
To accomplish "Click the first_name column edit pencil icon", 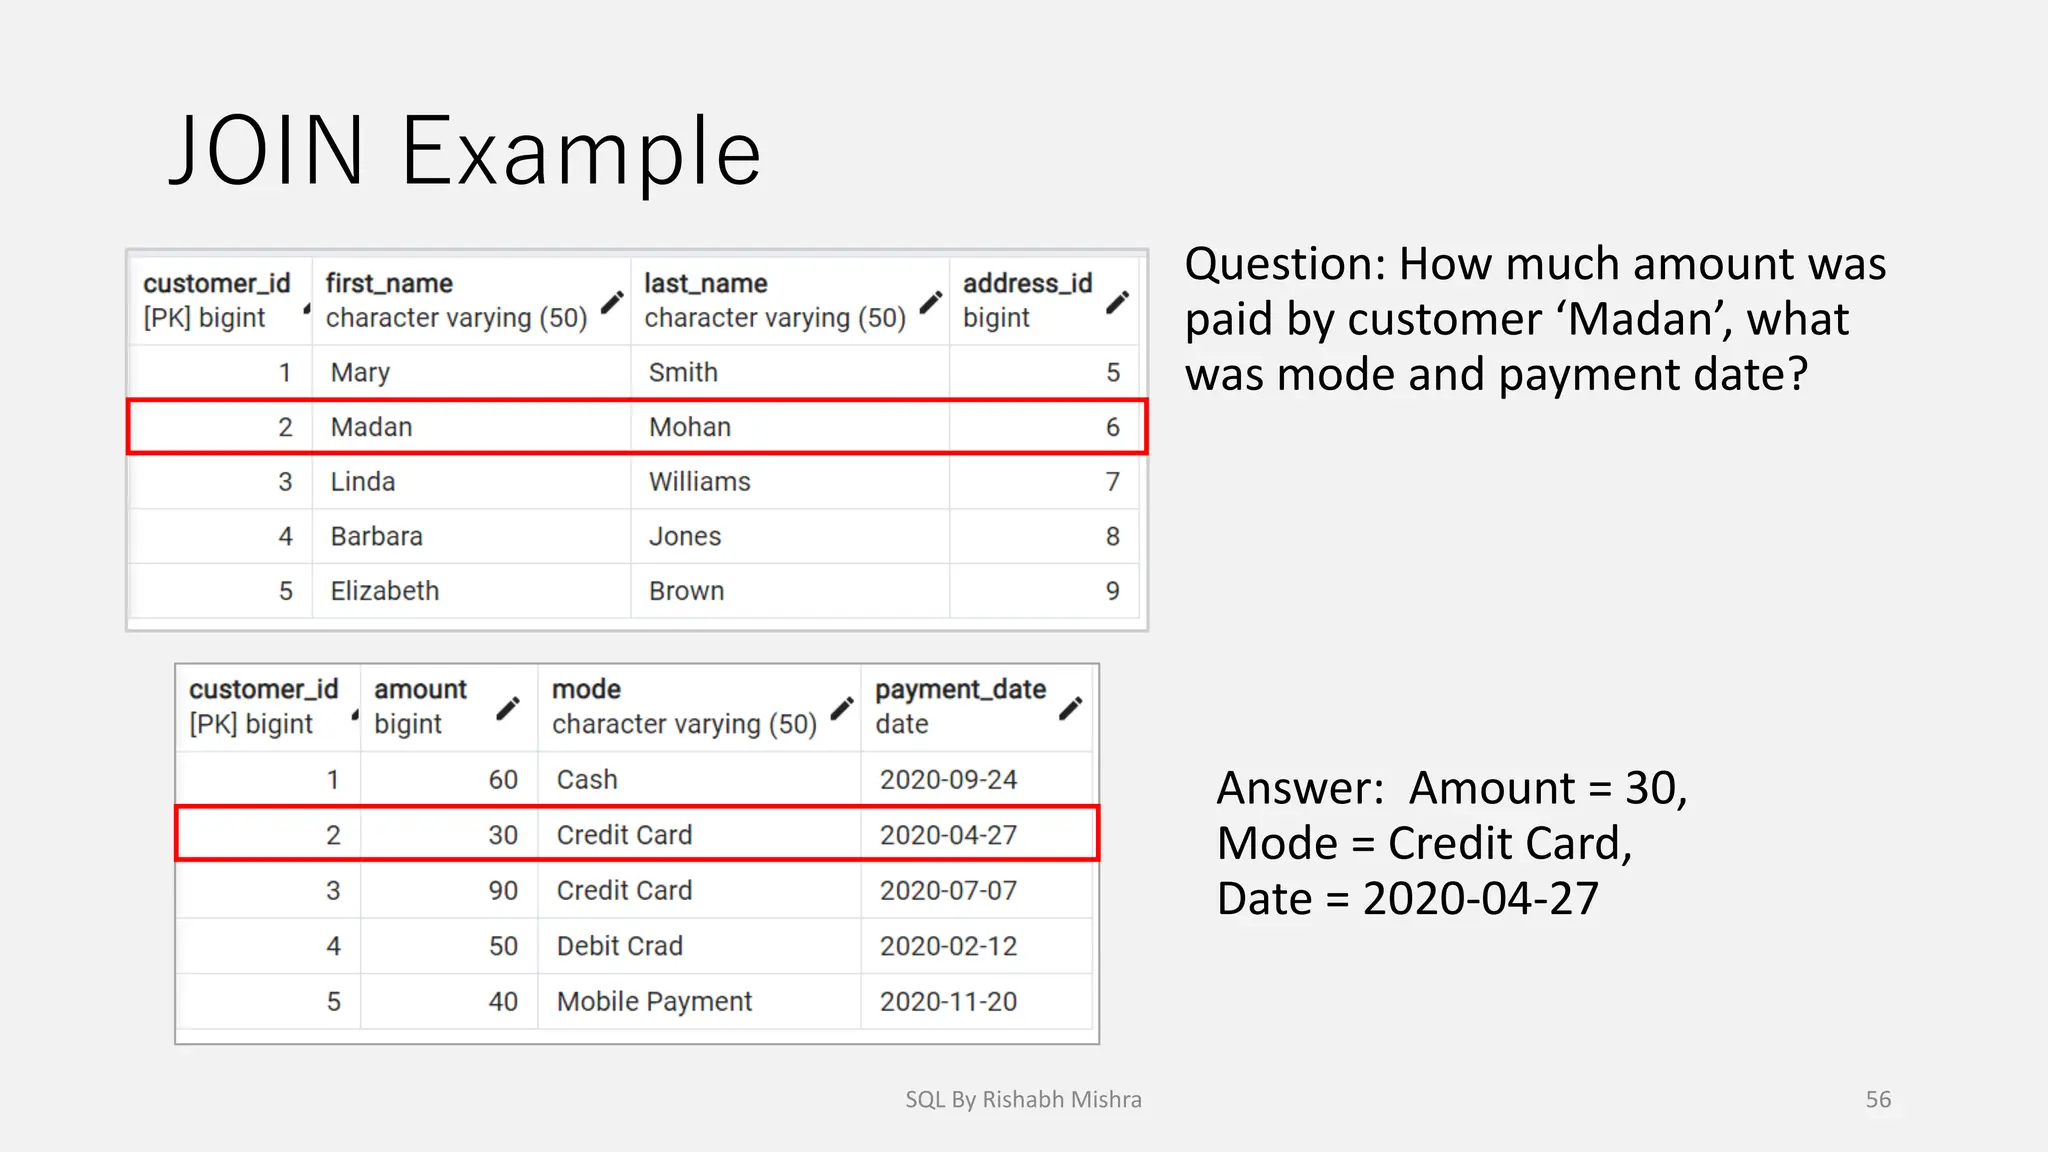I will click(x=612, y=301).
